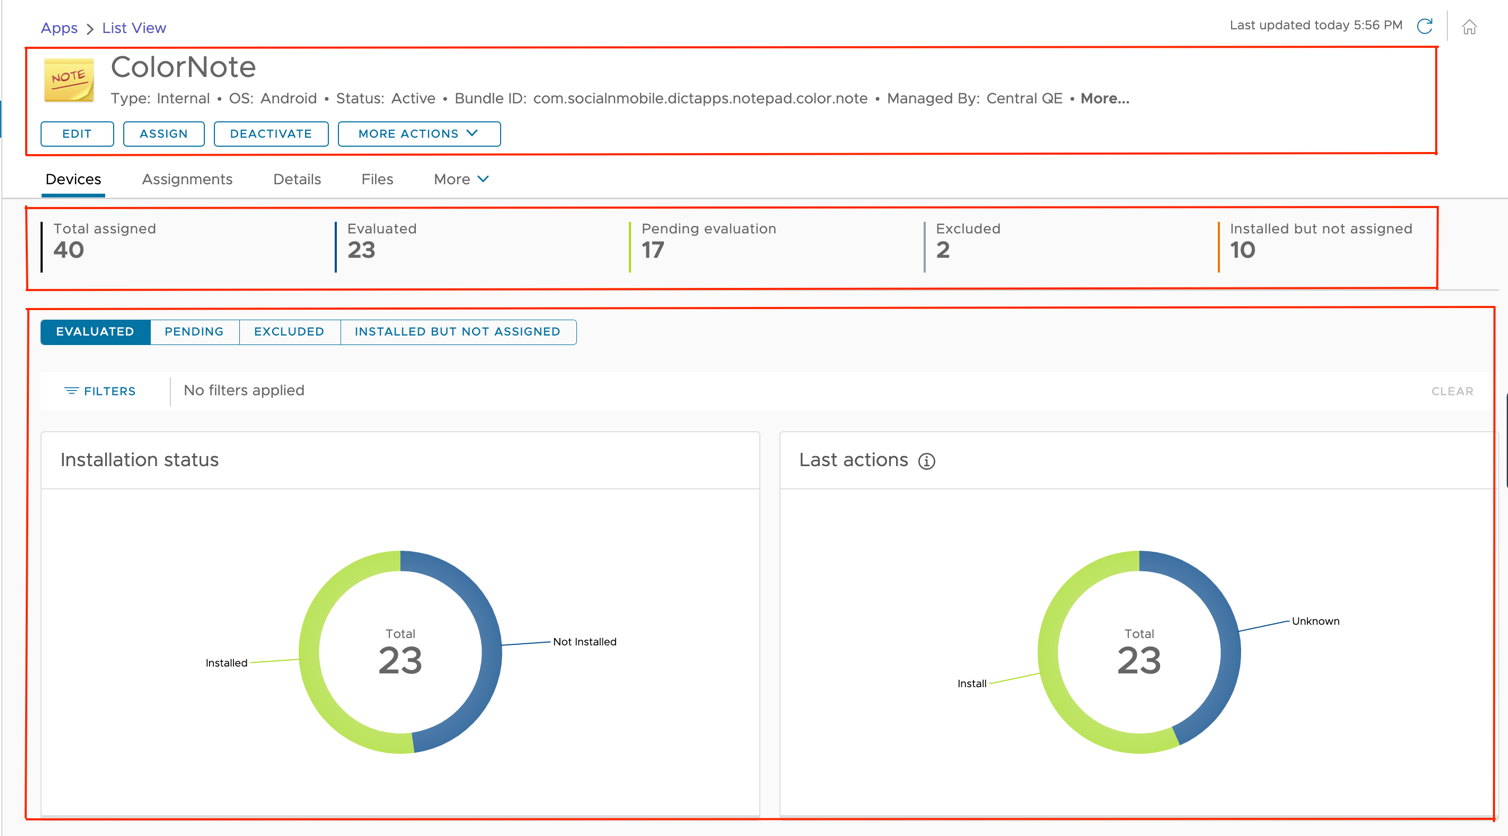The height and width of the screenshot is (836, 1508).
Task: Select the Pending segment button
Action: [x=194, y=332]
